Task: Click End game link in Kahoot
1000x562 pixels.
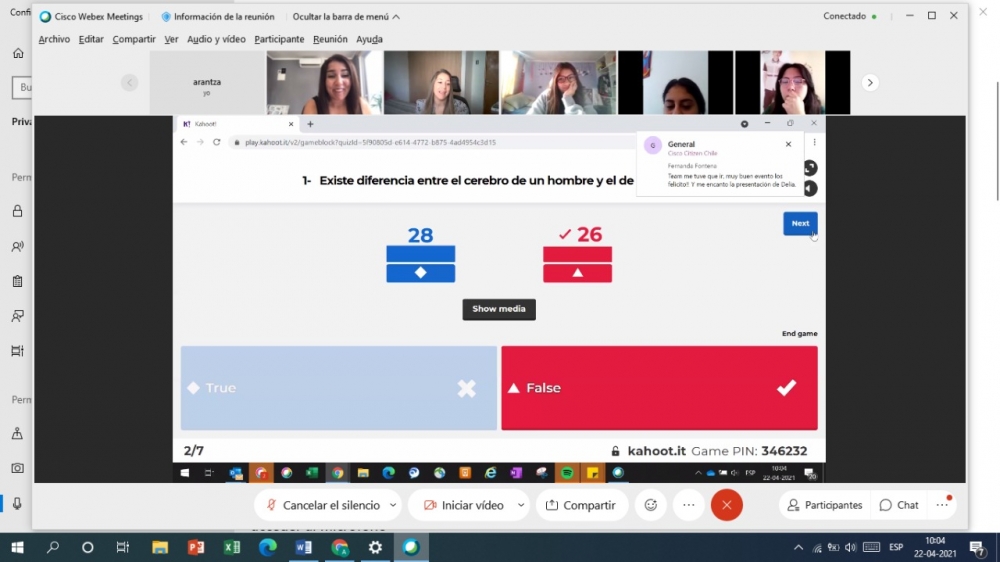Action: (799, 334)
